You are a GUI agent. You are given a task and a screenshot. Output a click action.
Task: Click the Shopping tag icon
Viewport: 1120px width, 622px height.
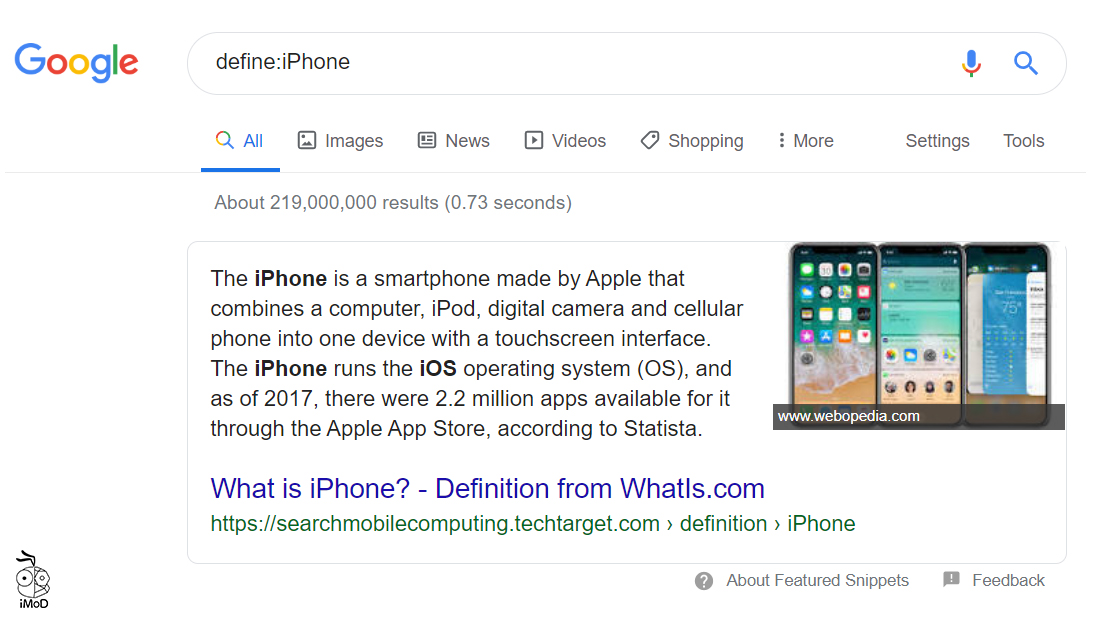(x=650, y=141)
